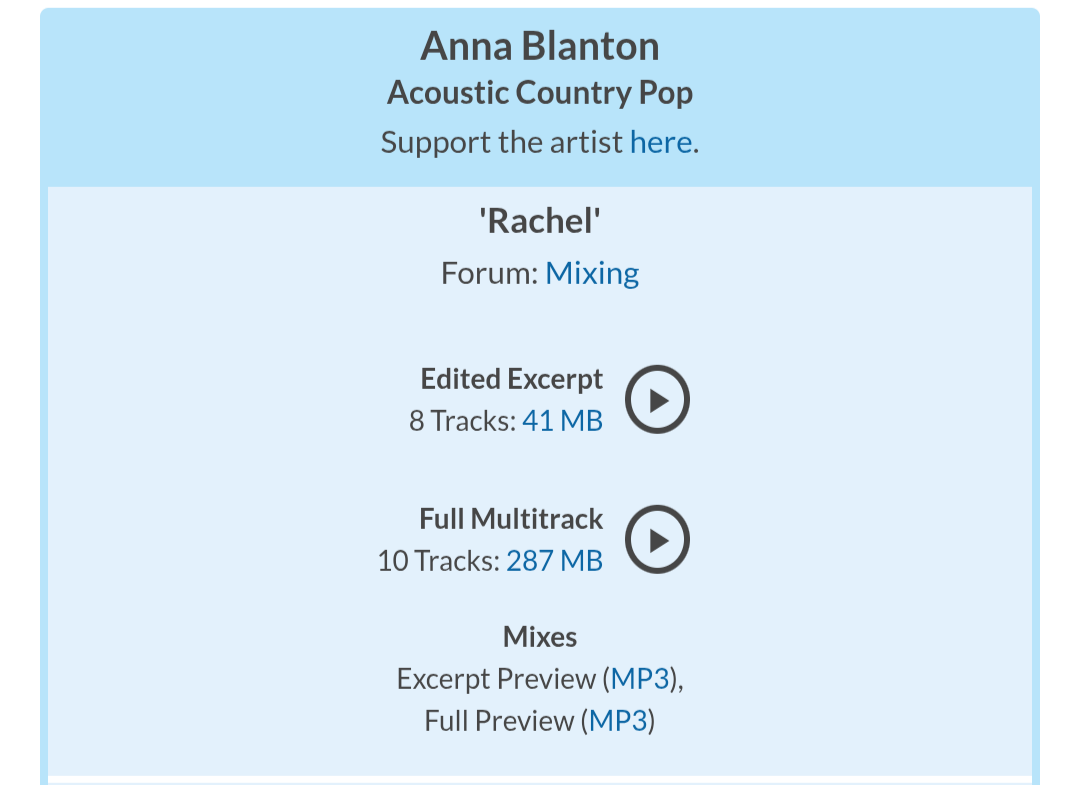Open the 'here' artist support link
The height and width of the screenshot is (785, 1080).
coord(660,143)
